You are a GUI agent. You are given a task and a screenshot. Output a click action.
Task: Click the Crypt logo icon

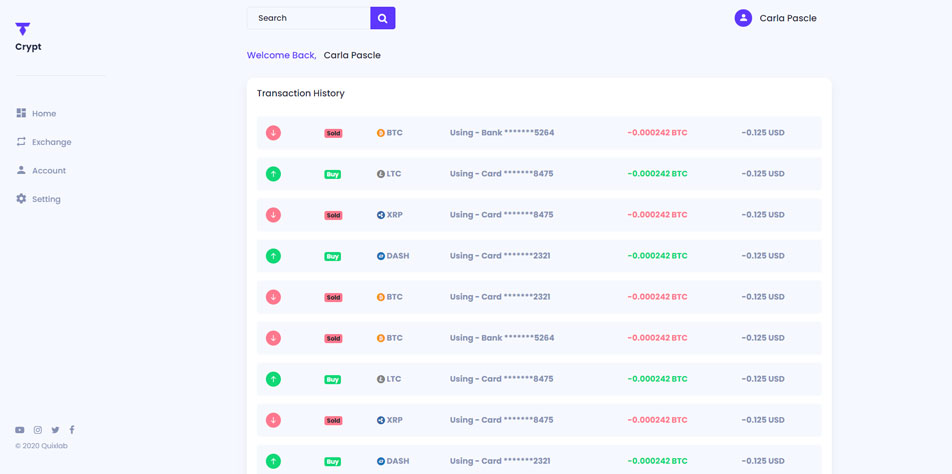(x=22, y=29)
